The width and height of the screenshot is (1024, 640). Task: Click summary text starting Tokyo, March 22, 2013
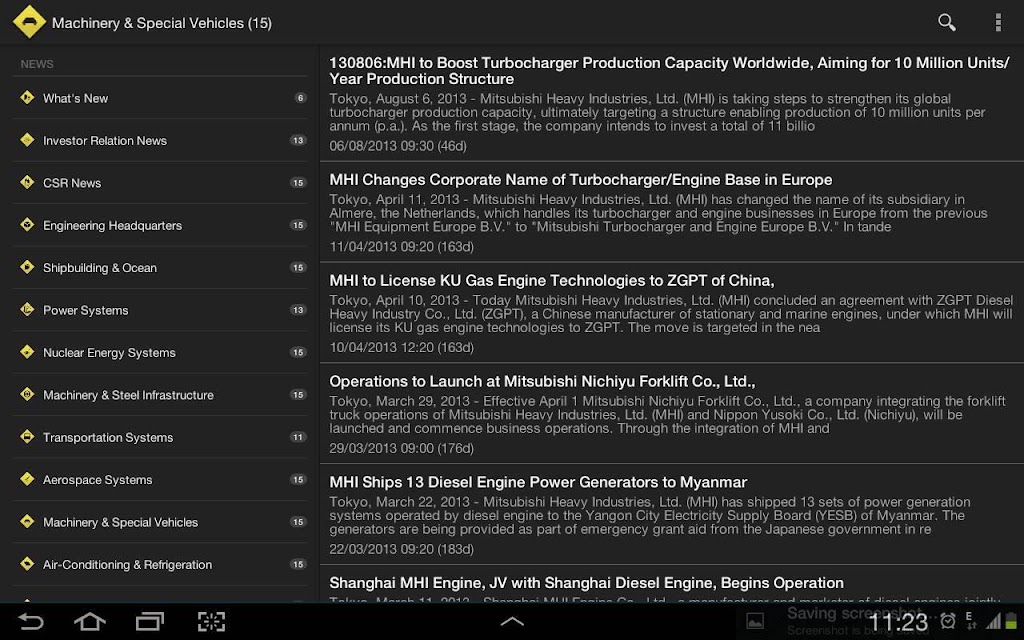(x=650, y=515)
